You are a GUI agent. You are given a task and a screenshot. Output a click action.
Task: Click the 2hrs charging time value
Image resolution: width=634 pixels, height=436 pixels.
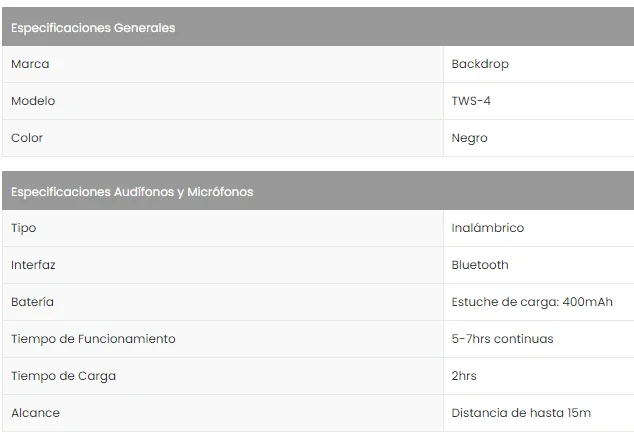464,376
